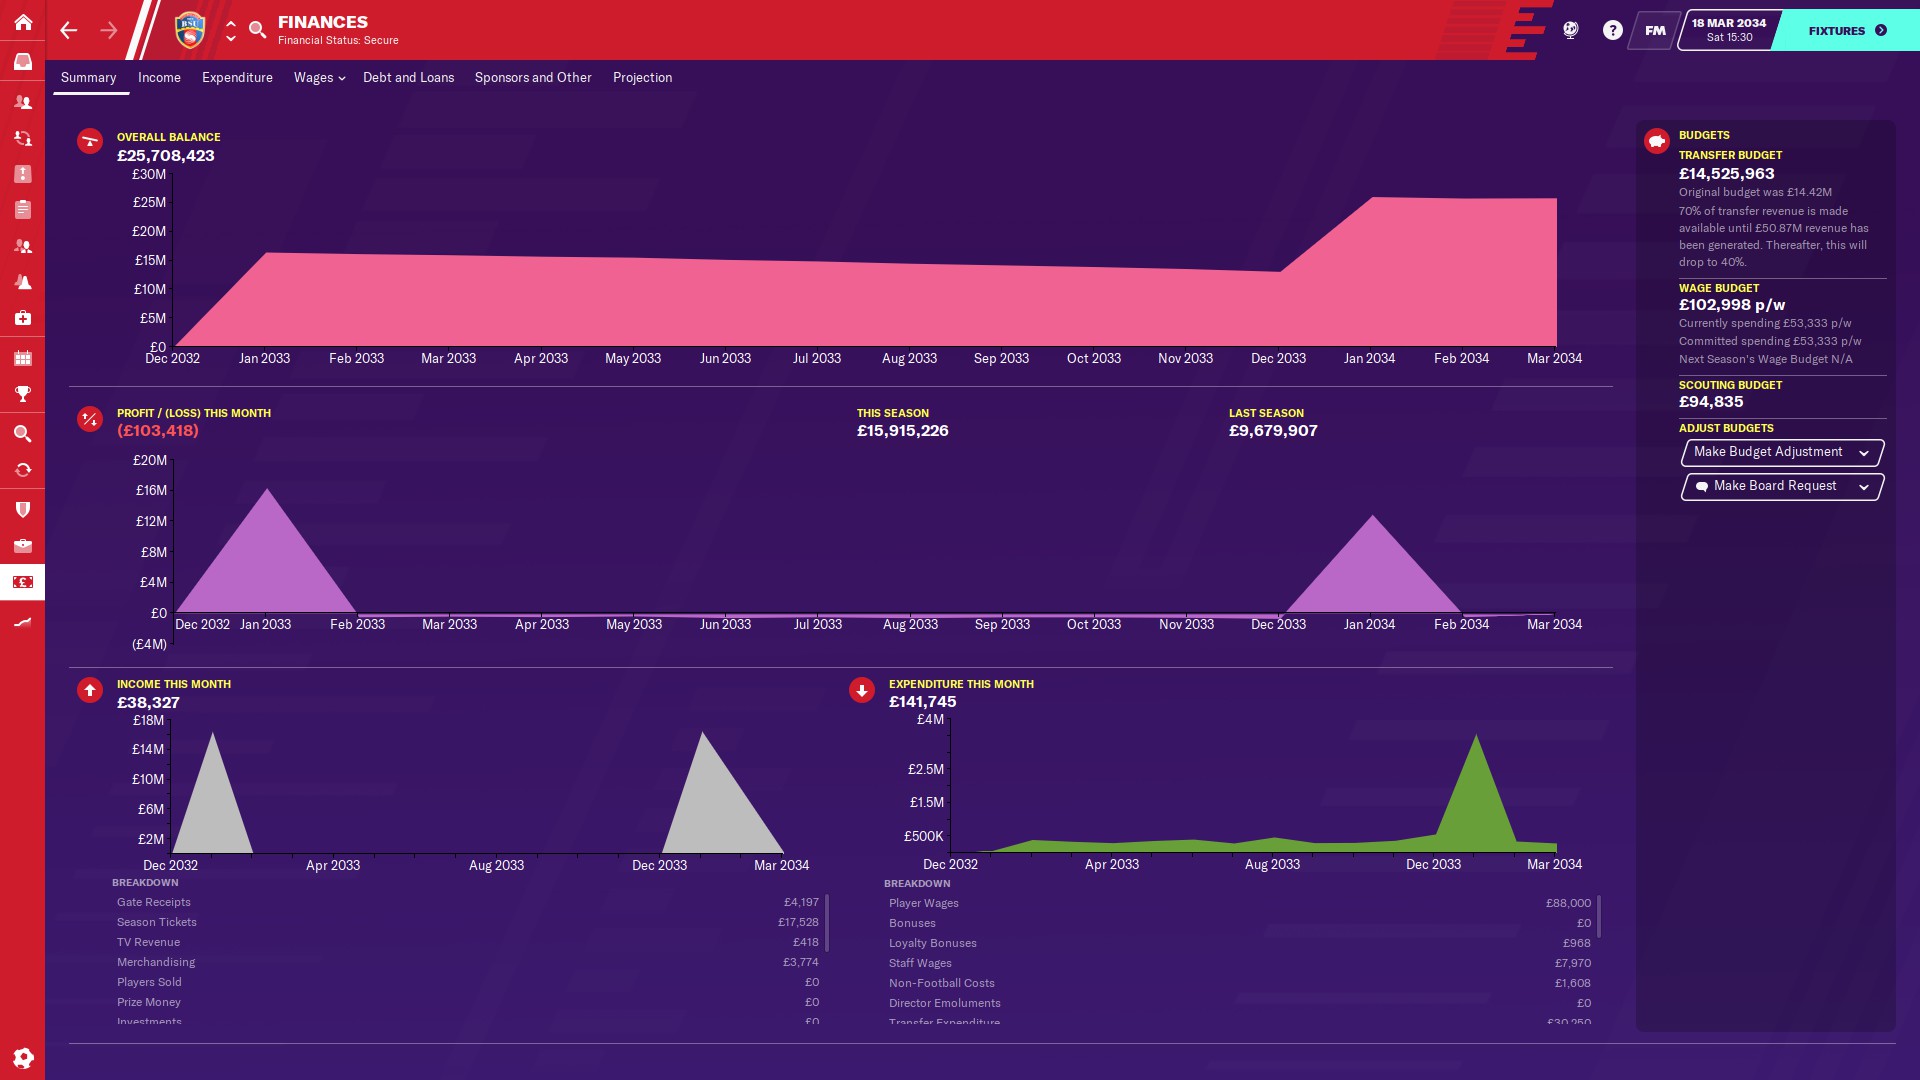Open the settings gear icon at the bottom of the sidebar
1920x1080 pixels.
click(22, 1058)
